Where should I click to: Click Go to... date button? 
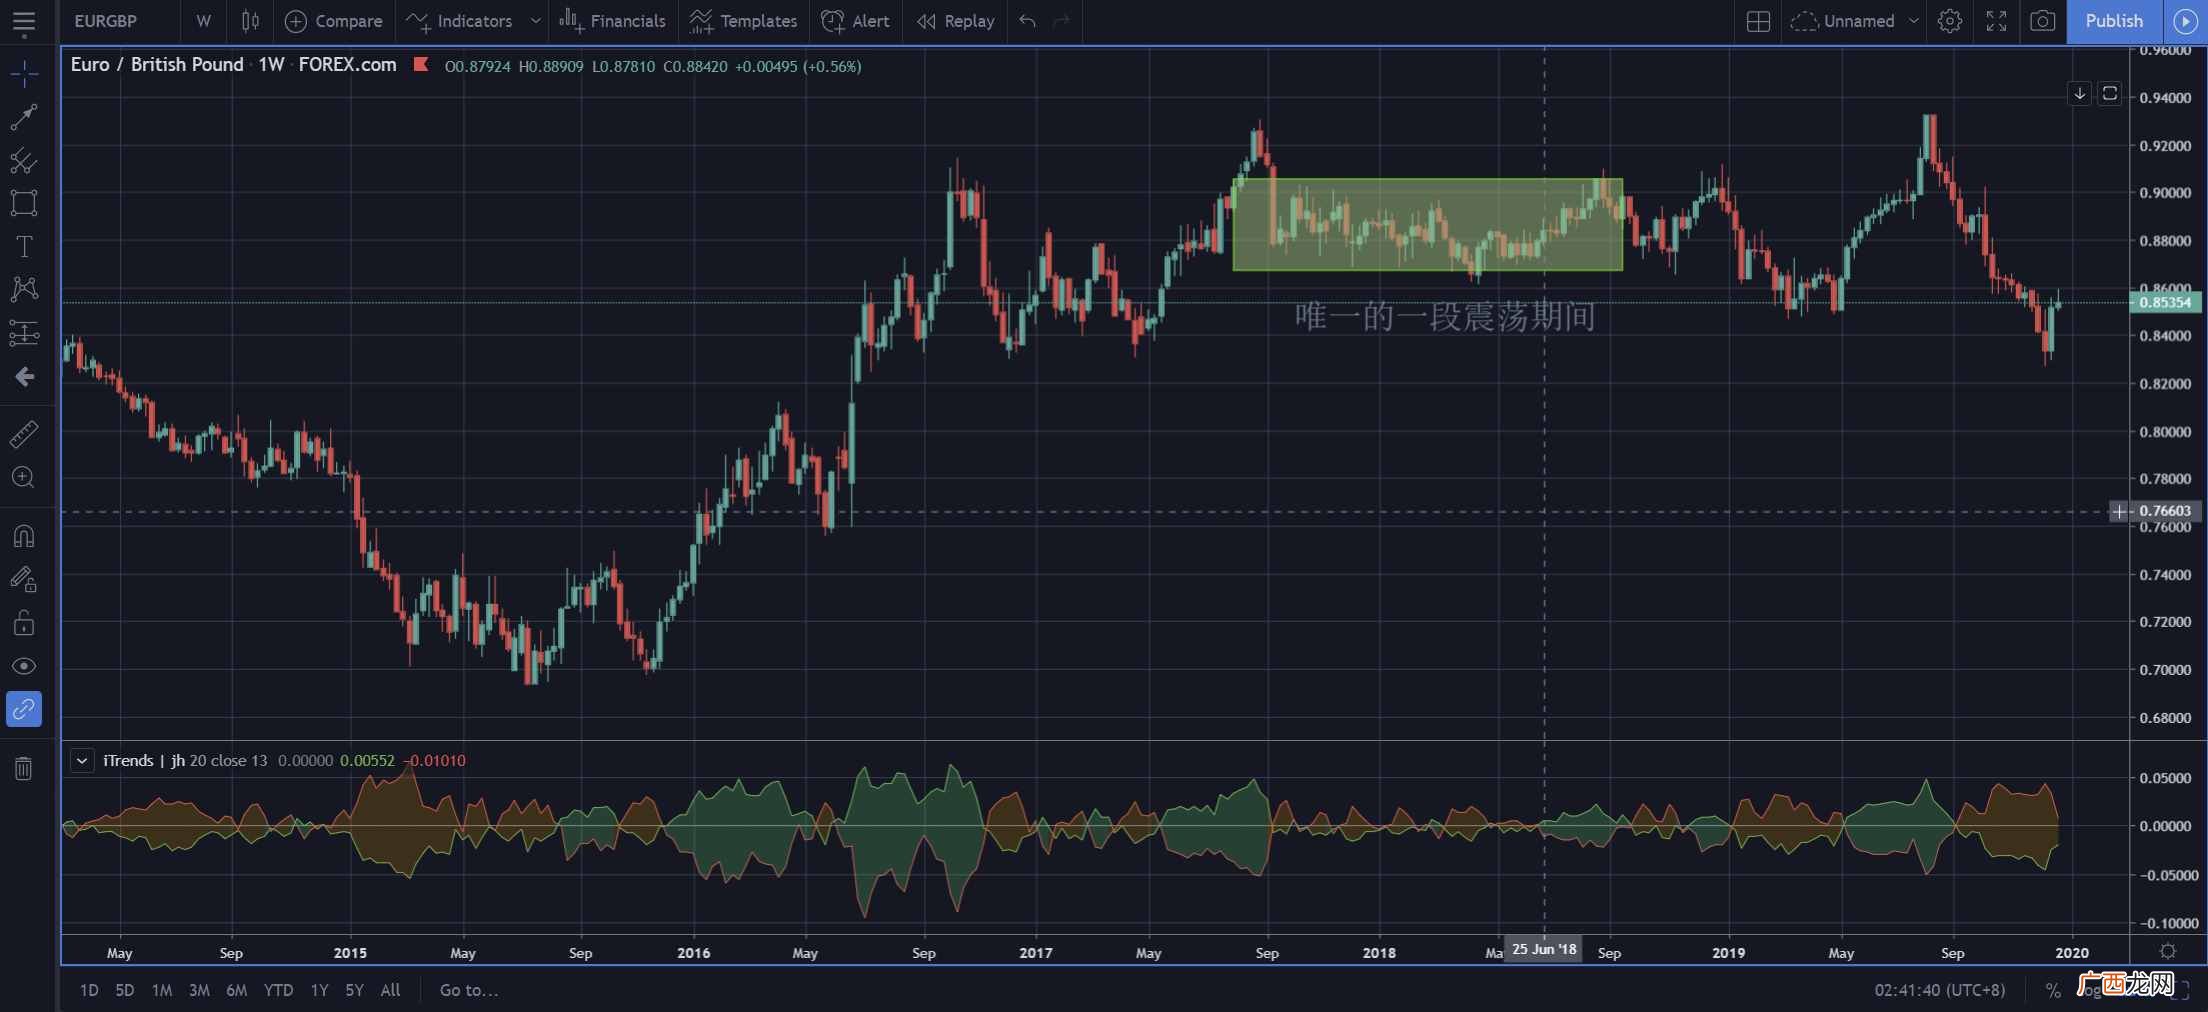pyautogui.click(x=469, y=990)
